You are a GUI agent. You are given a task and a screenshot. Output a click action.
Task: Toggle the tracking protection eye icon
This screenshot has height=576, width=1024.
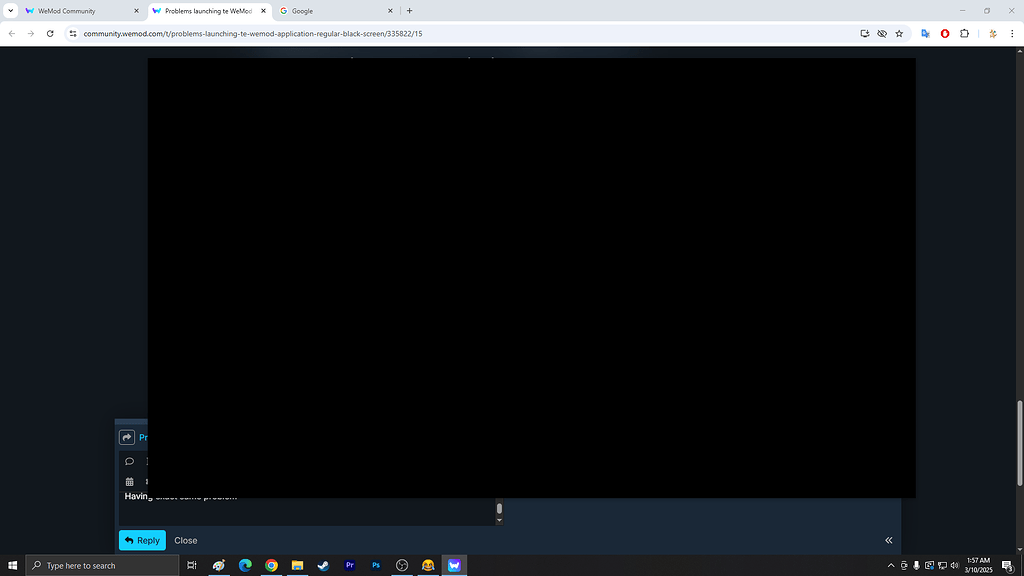coord(881,33)
